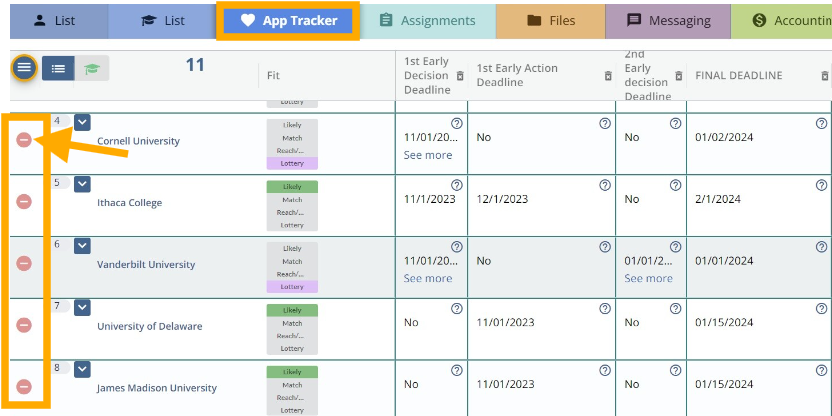The width and height of the screenshot is (832, 416).
Task: Open Vanderbilt University link
Action: 146,264
